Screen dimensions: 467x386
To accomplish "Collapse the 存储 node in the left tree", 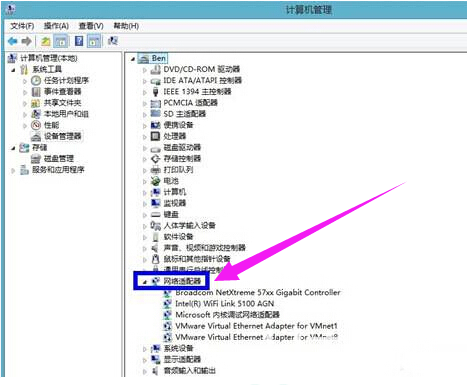I will point(14,148).
